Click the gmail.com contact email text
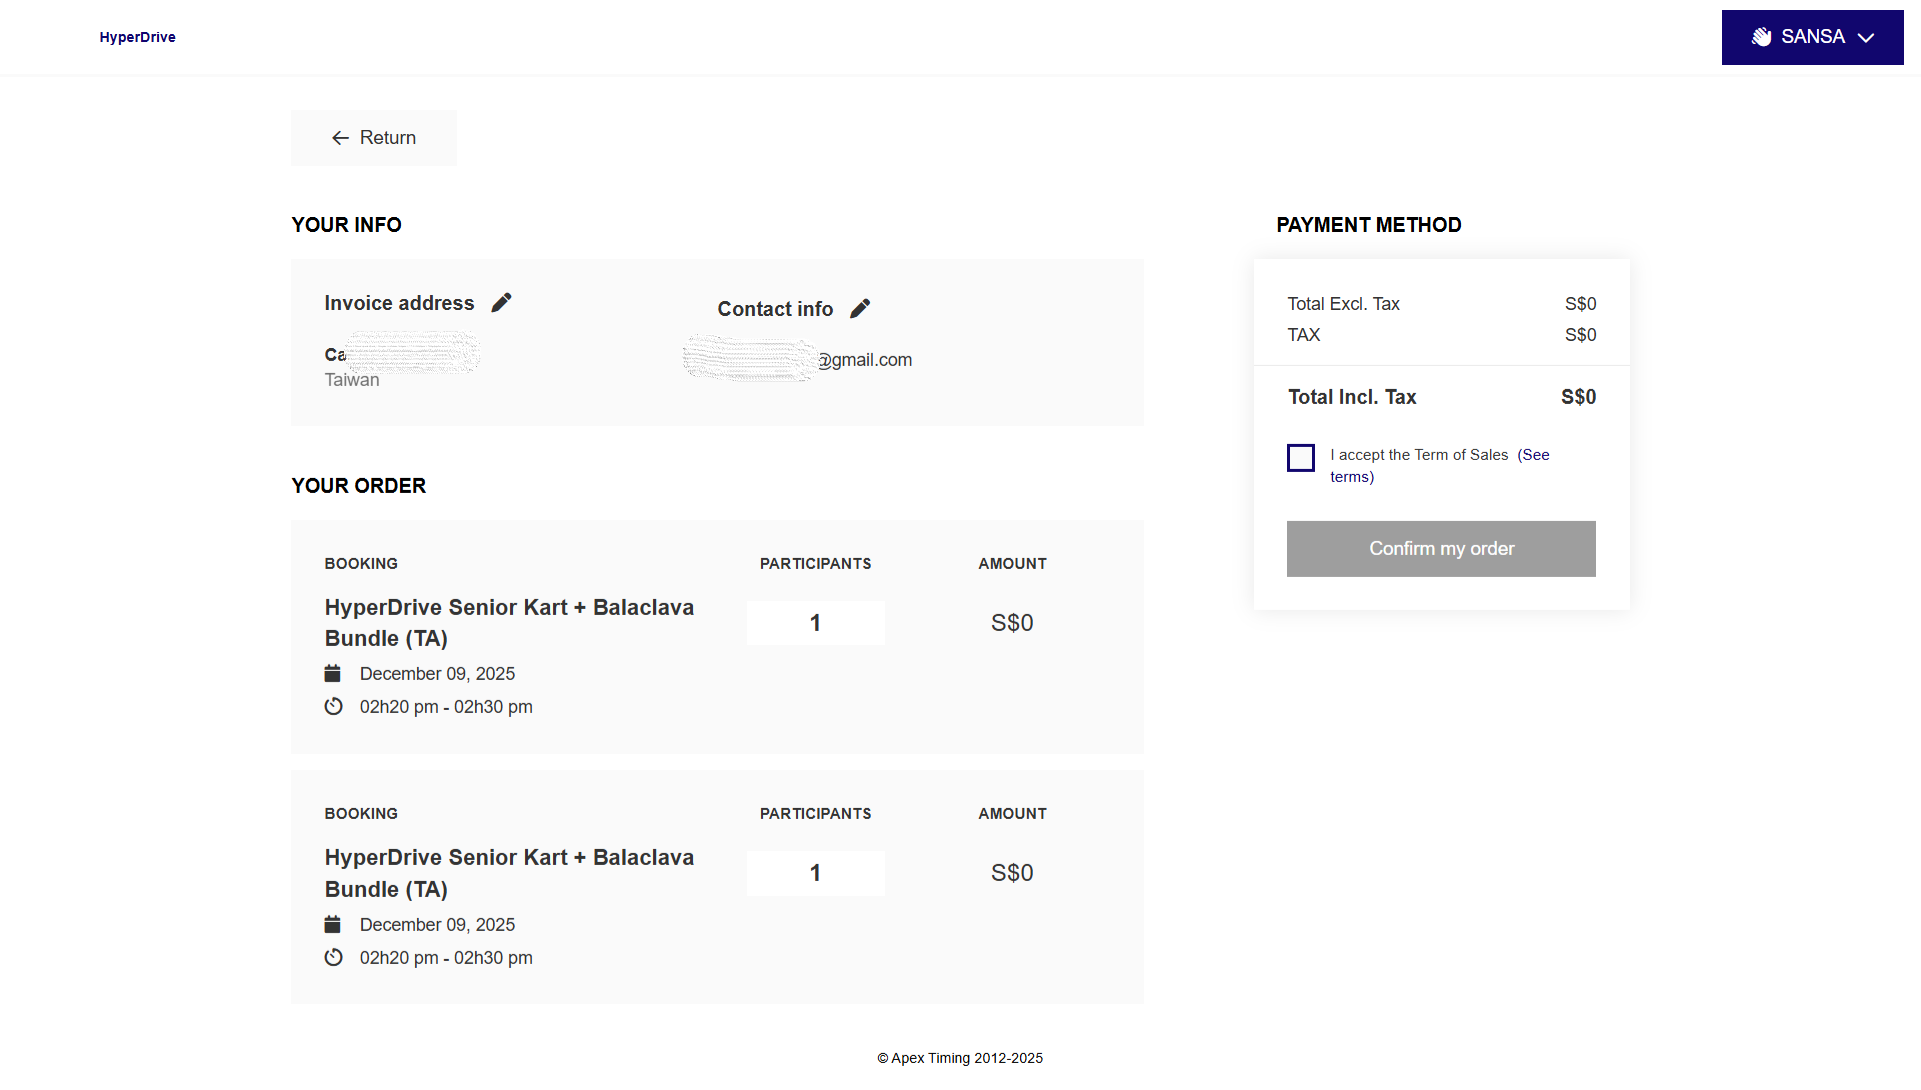 tap(866, 360)
